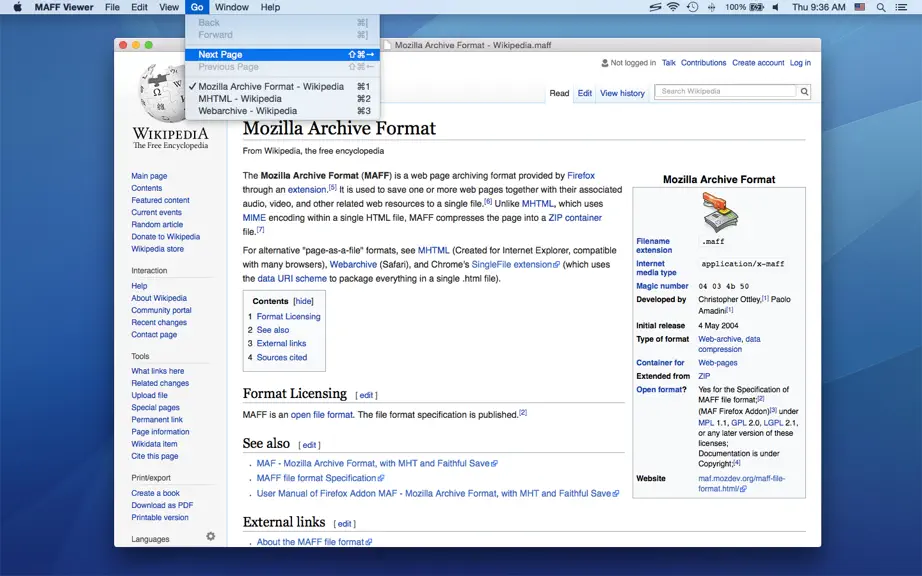Open the Window menu
922x576 pixels.
pos(231,7)
